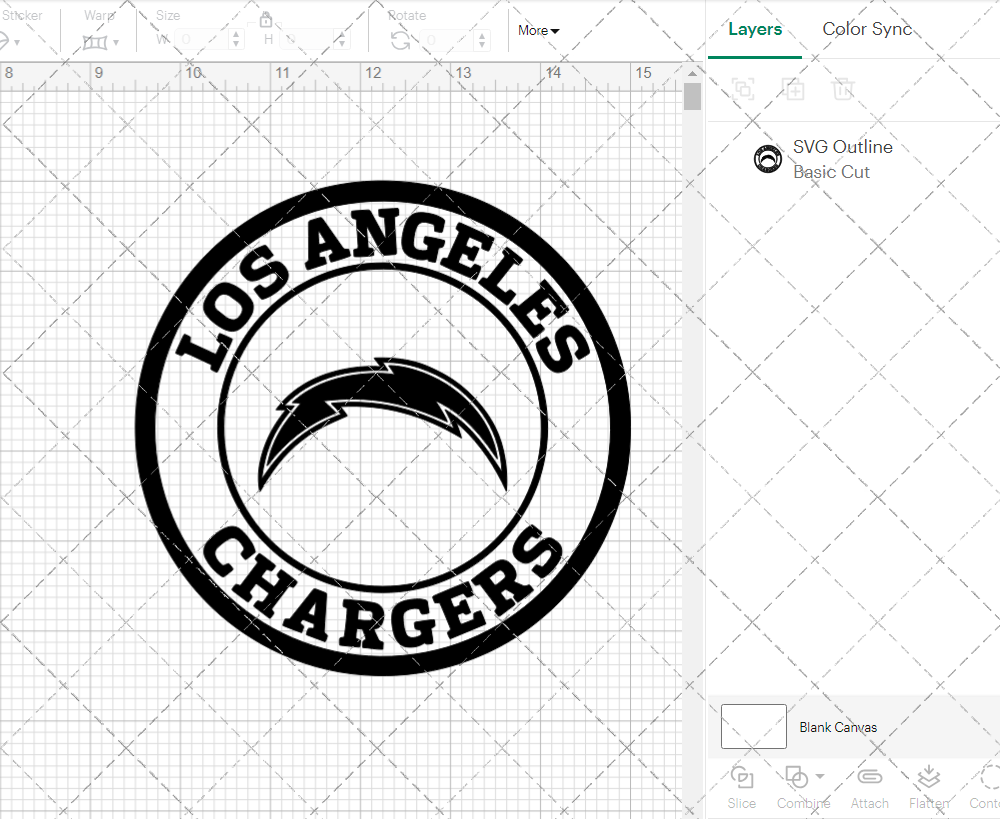Switch to the Layers tab

[x=755, y=29]
